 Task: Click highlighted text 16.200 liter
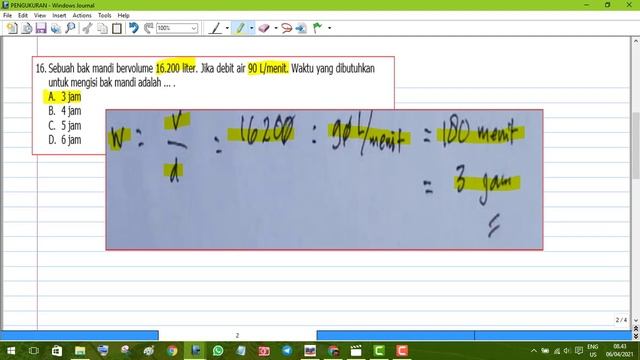tap(176, 68)
